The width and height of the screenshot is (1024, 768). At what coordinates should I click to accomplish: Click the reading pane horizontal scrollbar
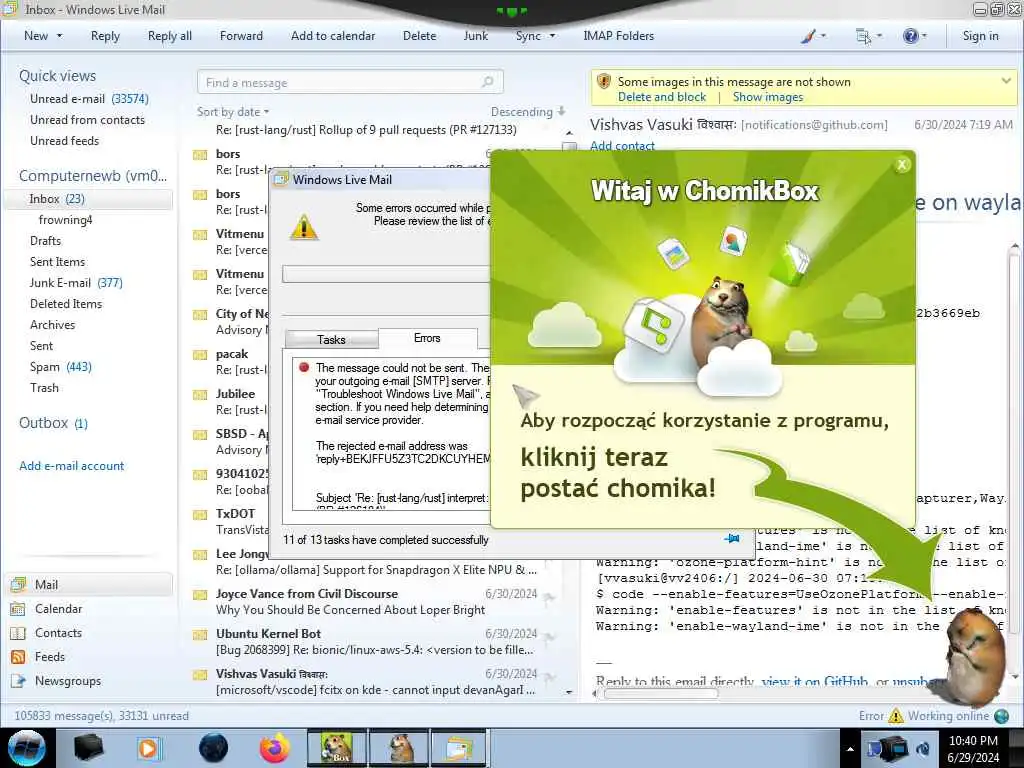pyautogui.click(x=661, y=694)
